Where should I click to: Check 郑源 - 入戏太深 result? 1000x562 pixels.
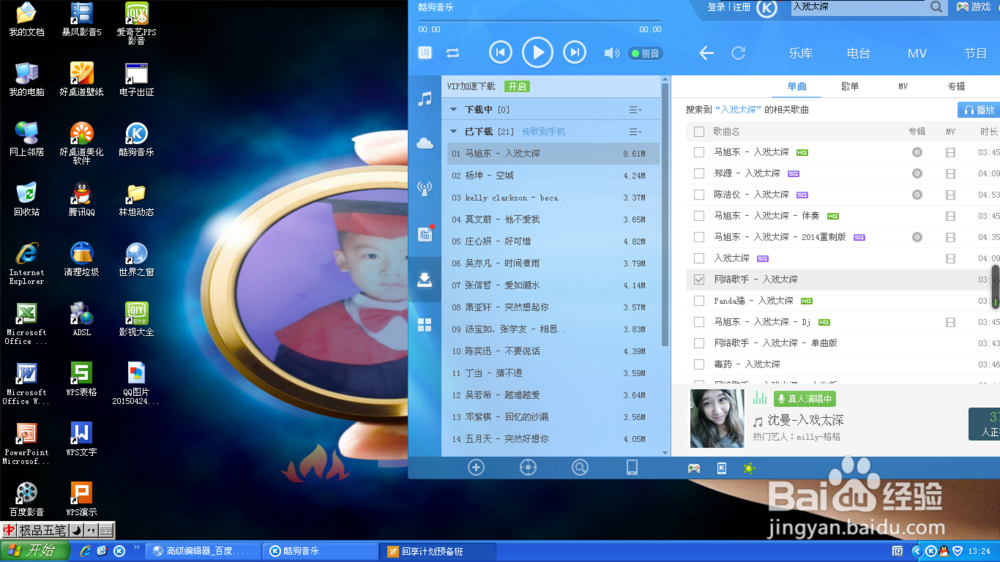tap(699, 174)
